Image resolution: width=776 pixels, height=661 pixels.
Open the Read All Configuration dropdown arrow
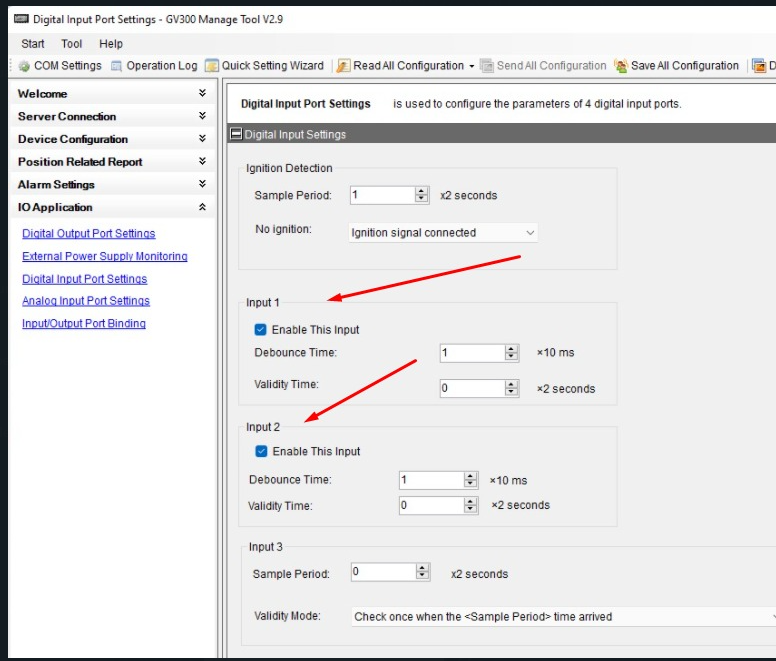pyautogui.click(x=472, y=66)
